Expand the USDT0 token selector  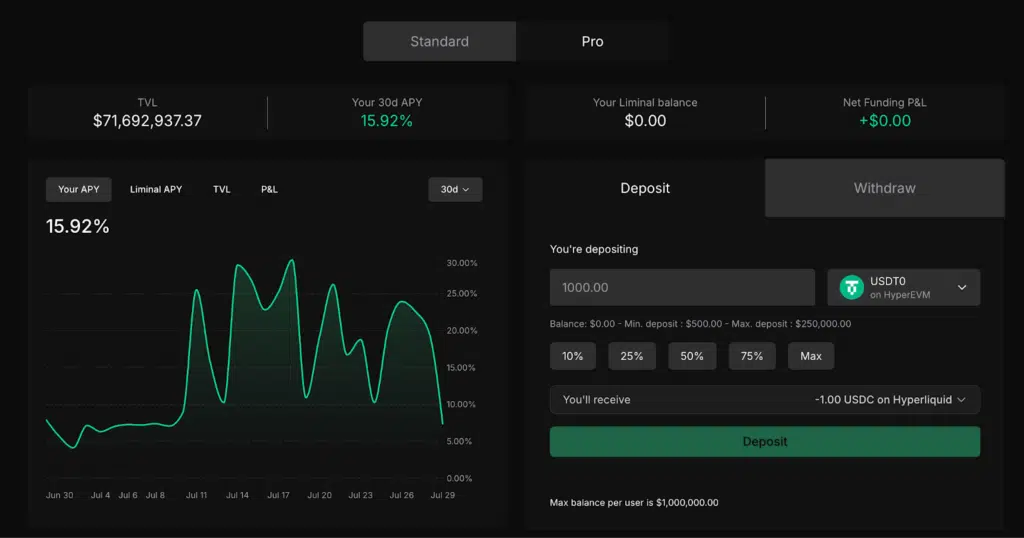(961, 288)
